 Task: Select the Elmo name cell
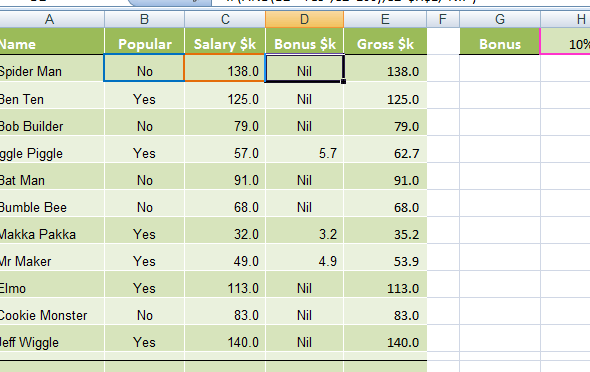click(52, 285)
